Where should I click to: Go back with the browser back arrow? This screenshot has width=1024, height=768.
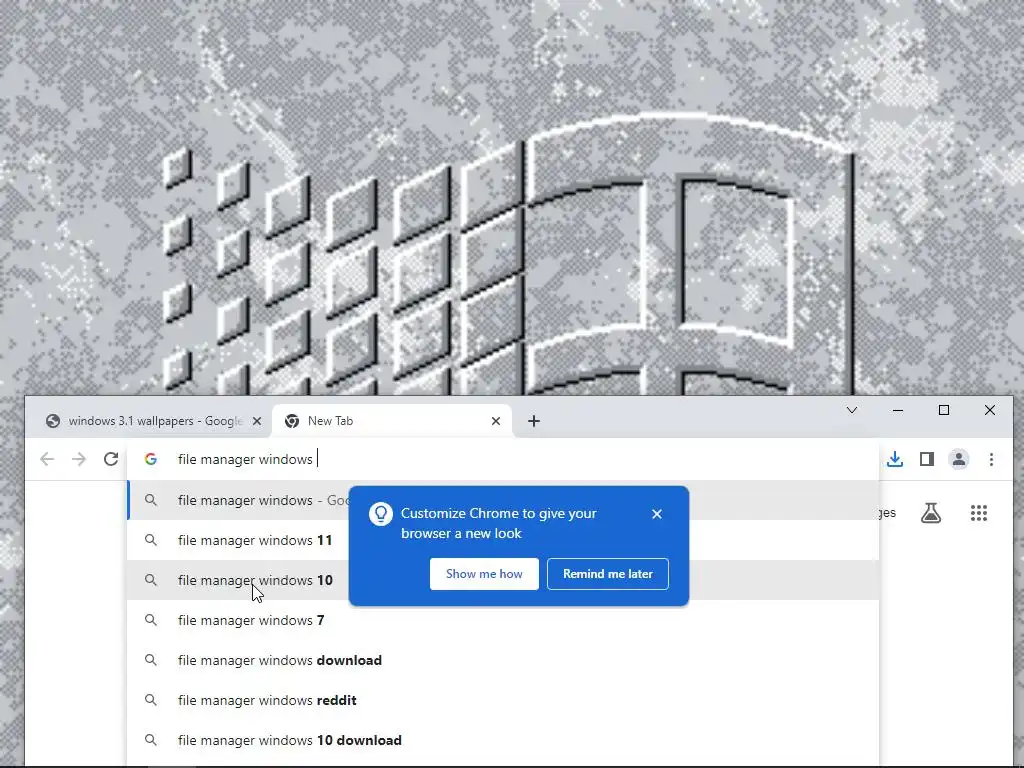47,459
